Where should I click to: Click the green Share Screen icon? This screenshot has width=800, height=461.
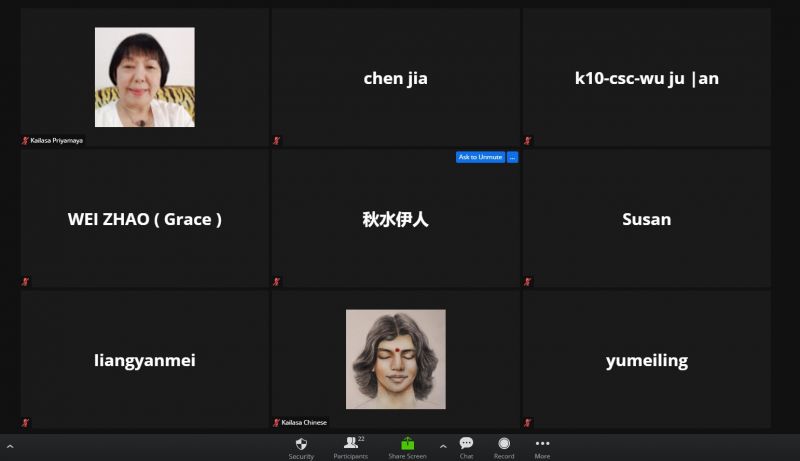click(407, 443)
